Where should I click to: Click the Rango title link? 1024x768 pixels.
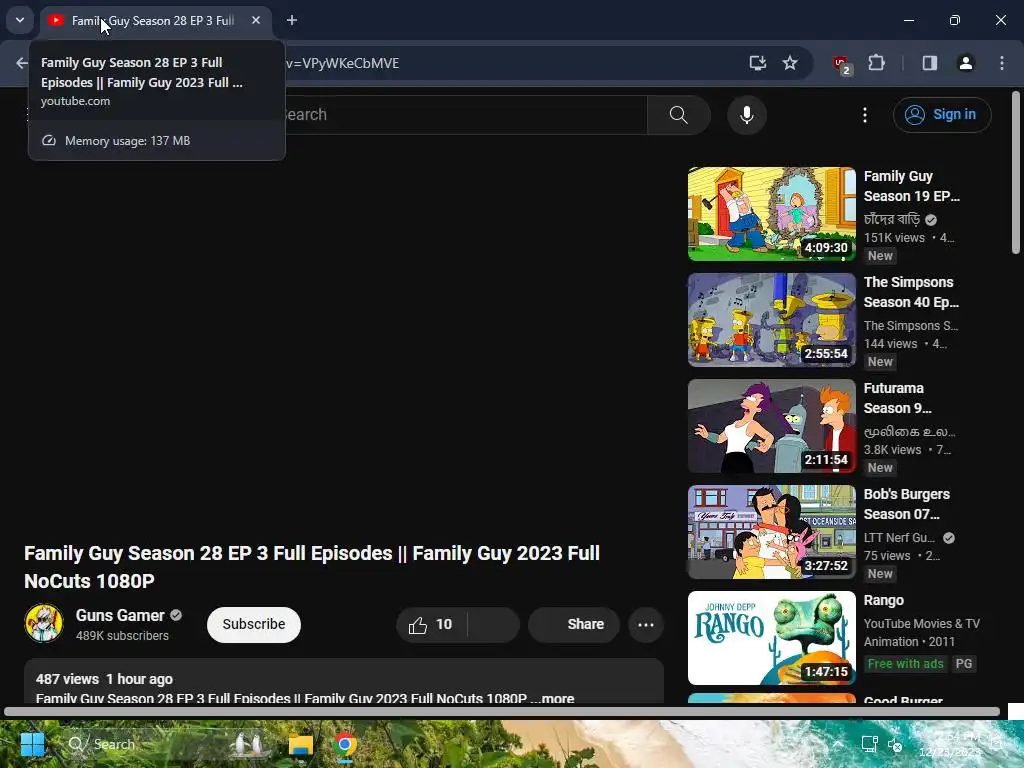(884, 600)
